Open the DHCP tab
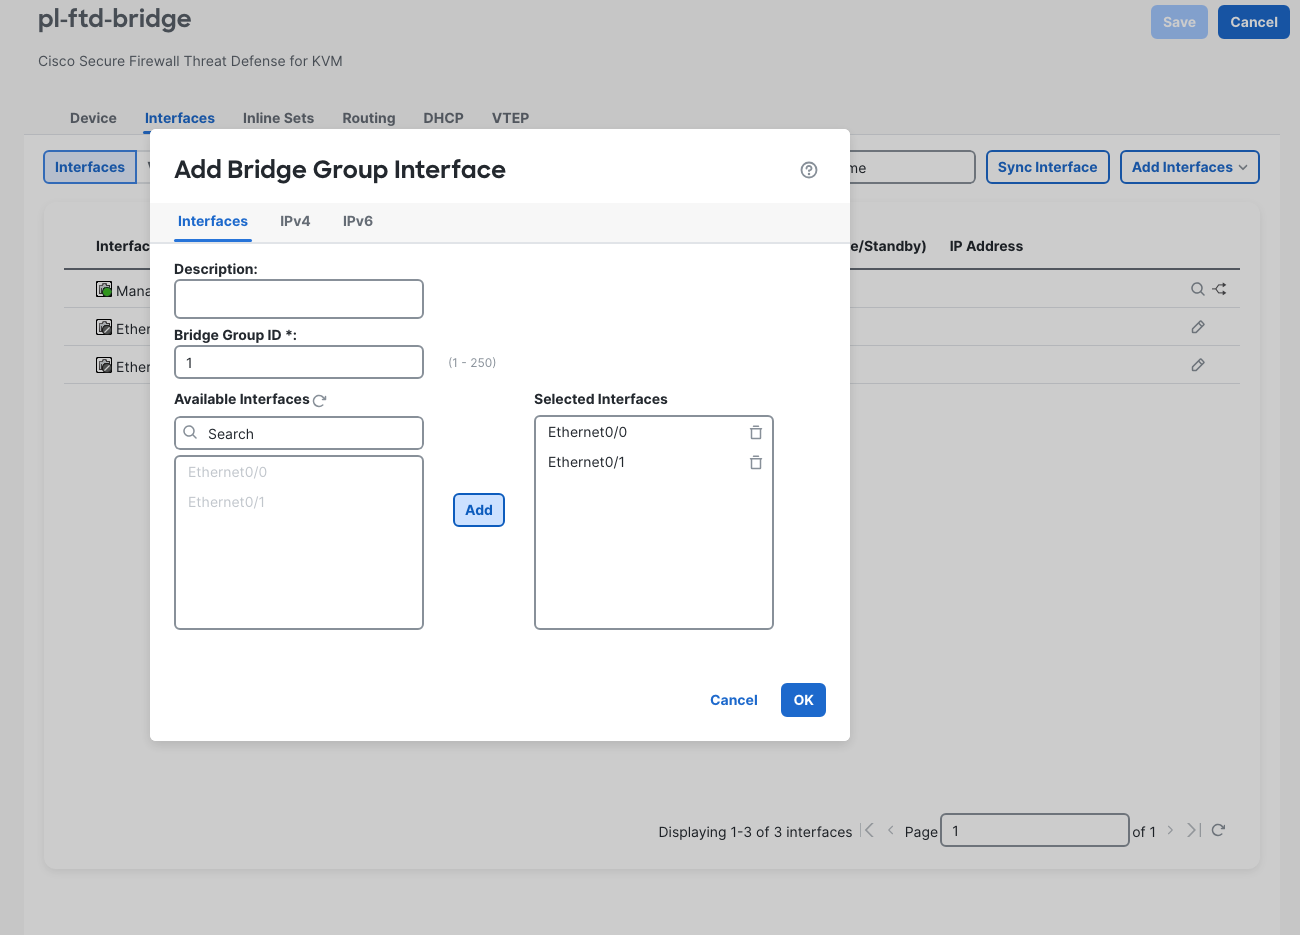 [443, 118]
